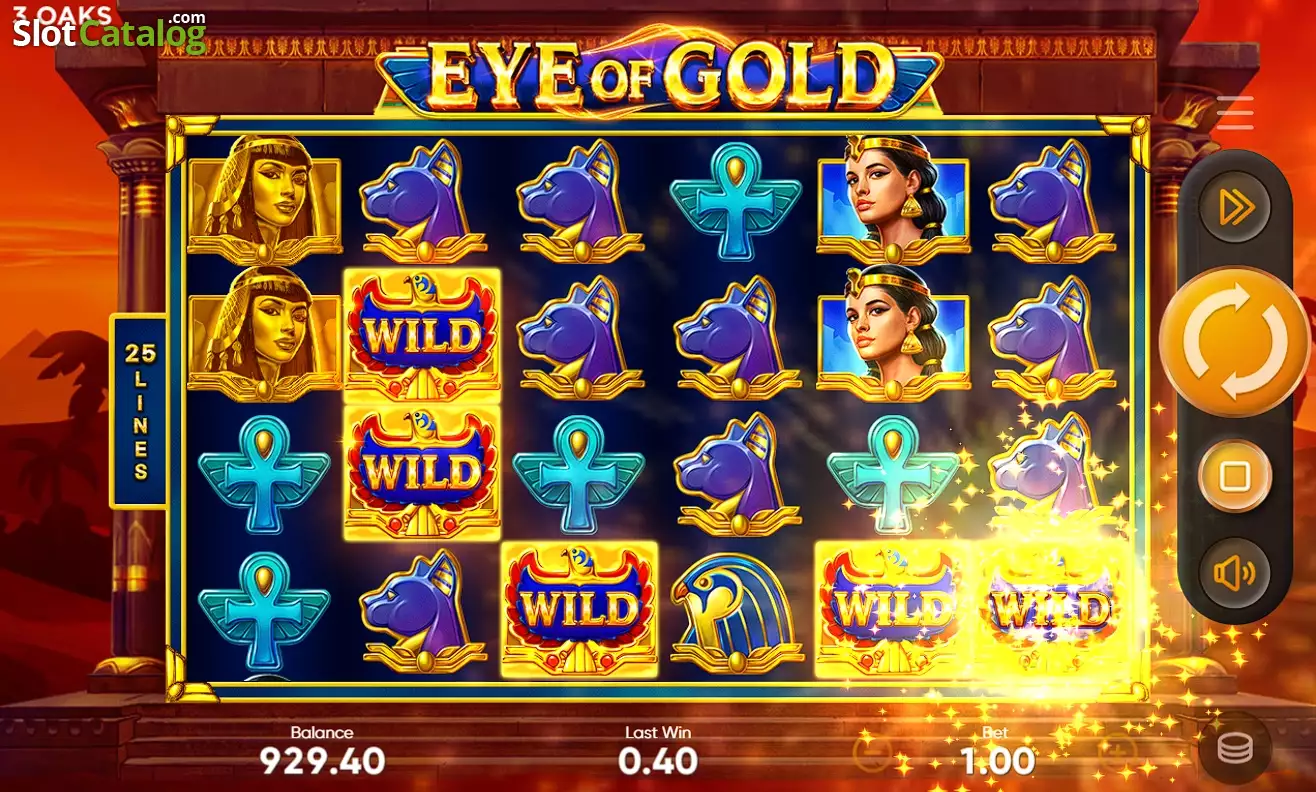
Task: Enable turbo fast-forward mode
Action: [x=1234, y=207]
